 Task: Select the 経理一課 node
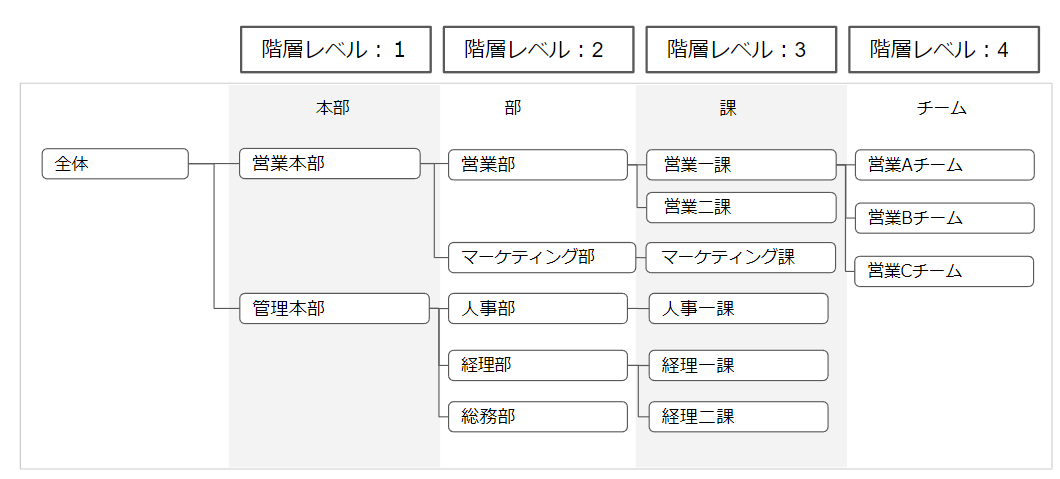[738, 365]
